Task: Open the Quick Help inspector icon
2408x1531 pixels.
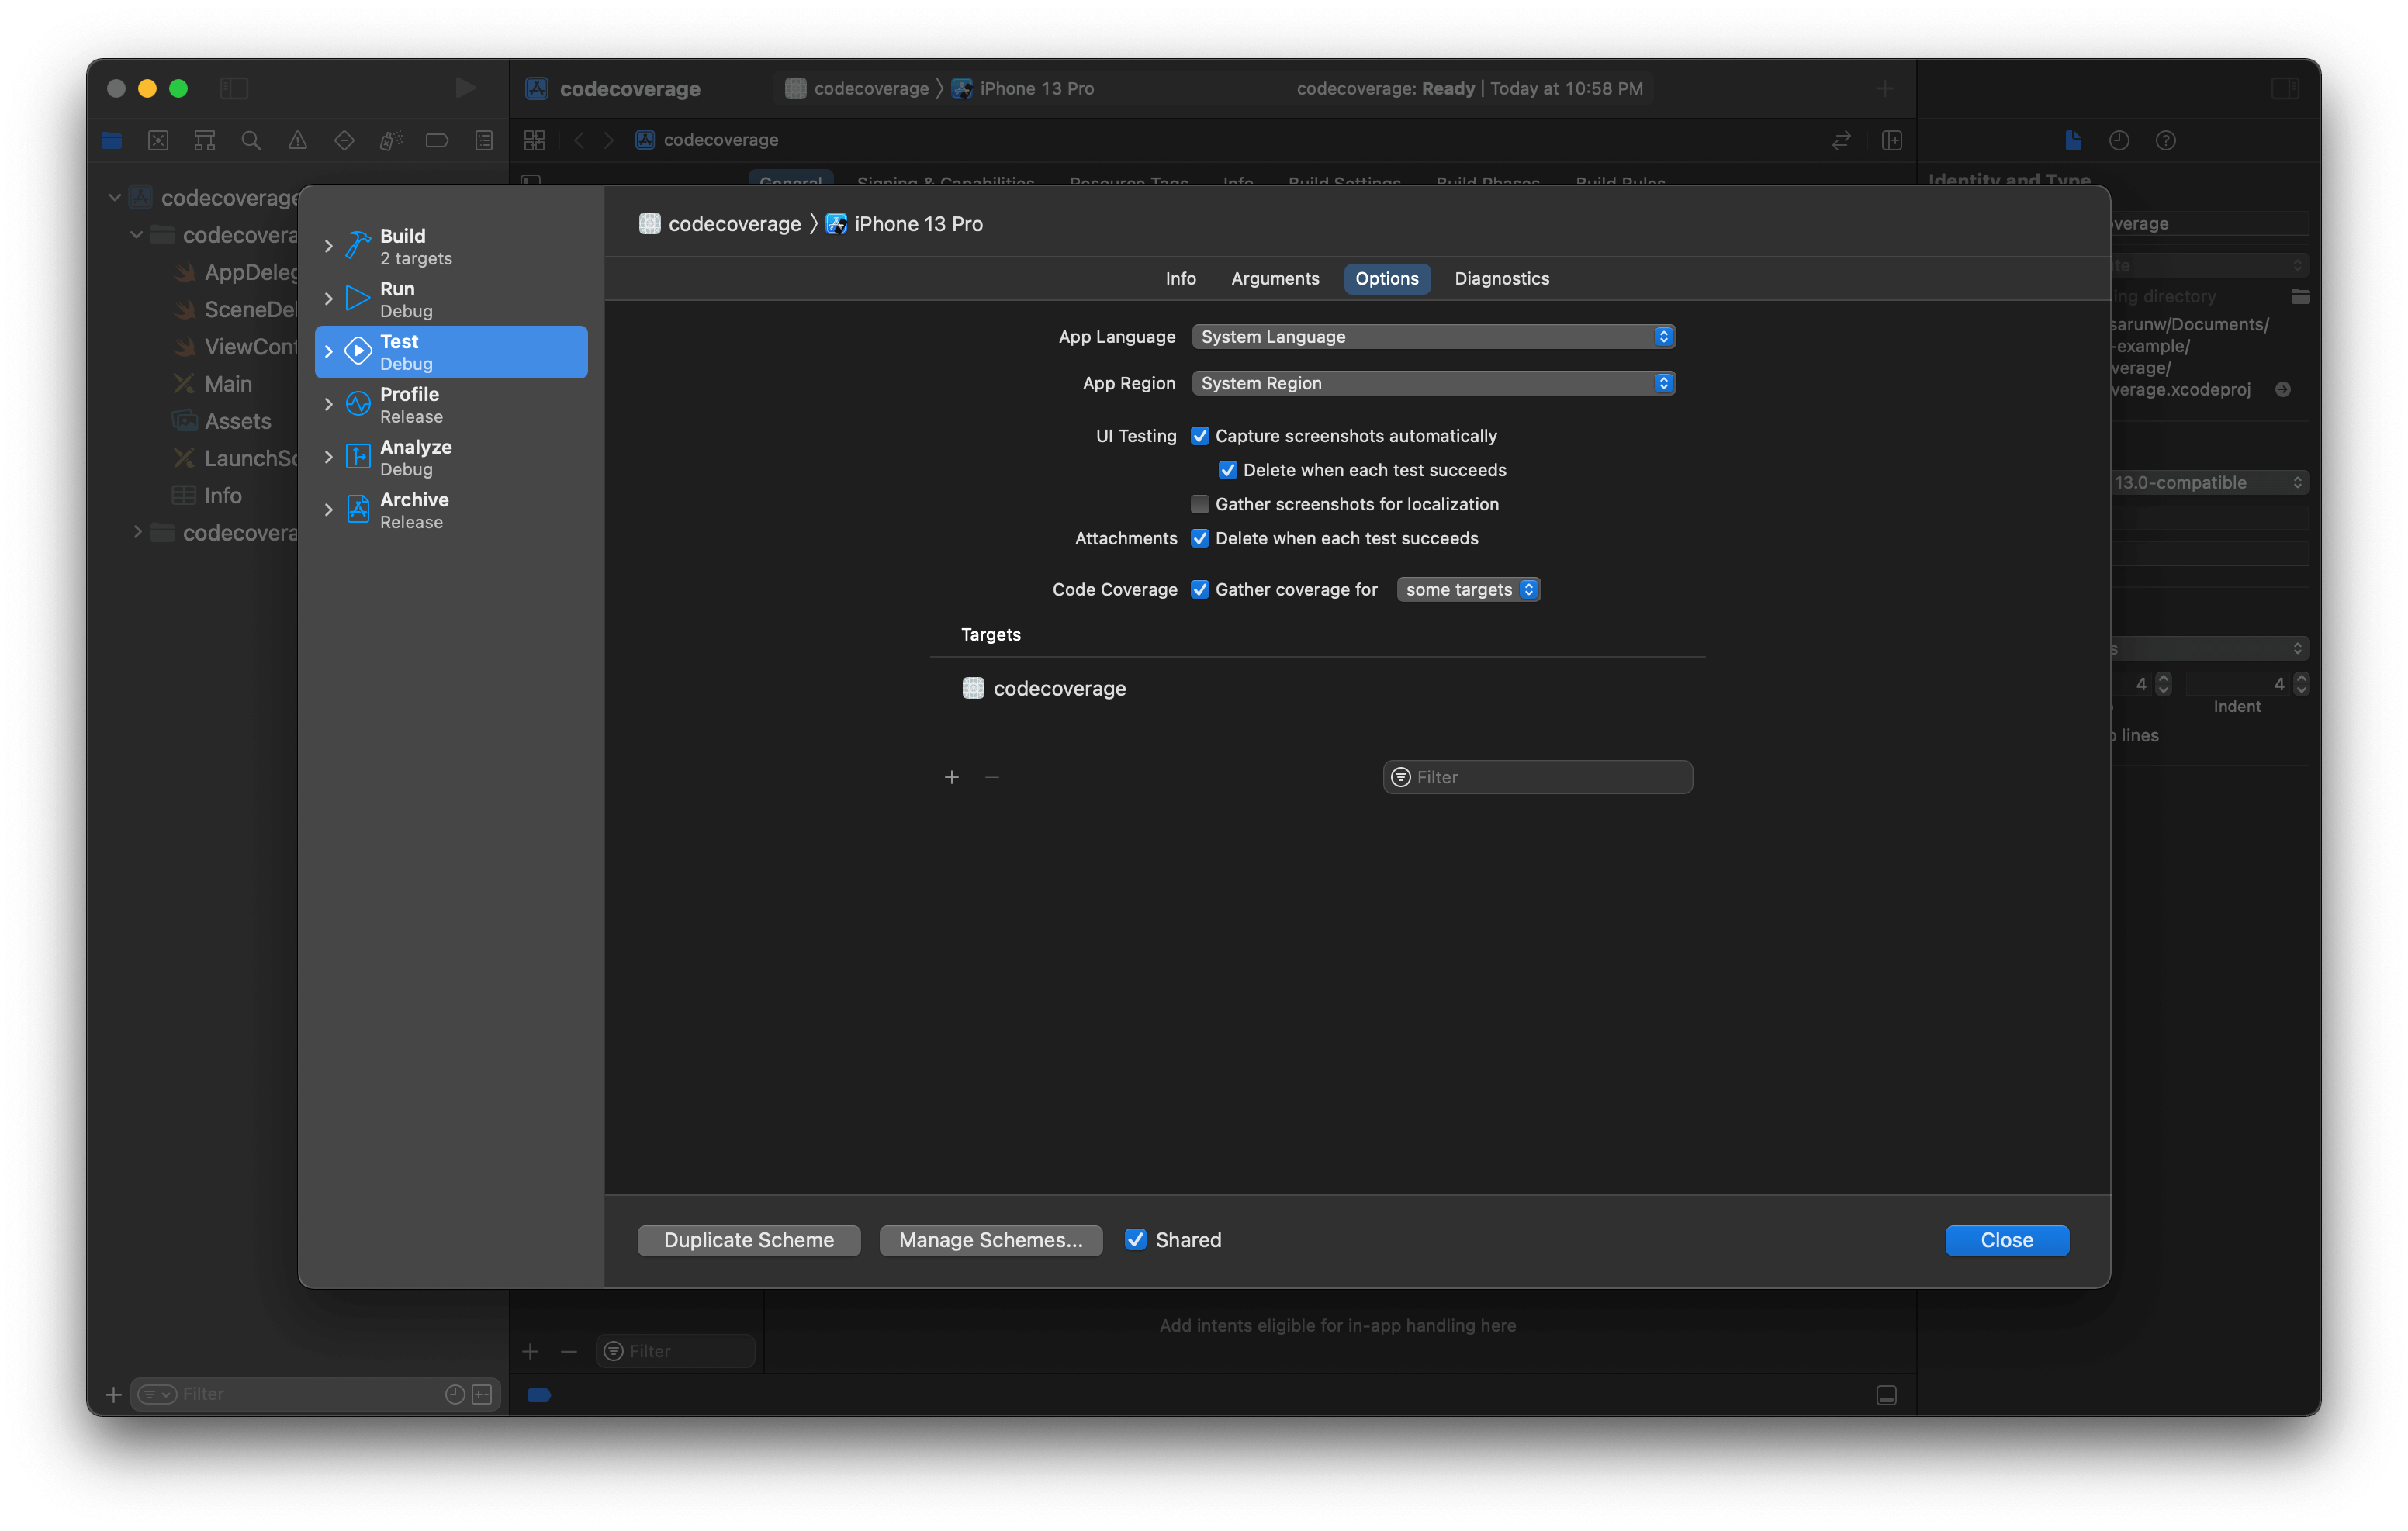Action: pyautogui.click(x=2165, y=141)
